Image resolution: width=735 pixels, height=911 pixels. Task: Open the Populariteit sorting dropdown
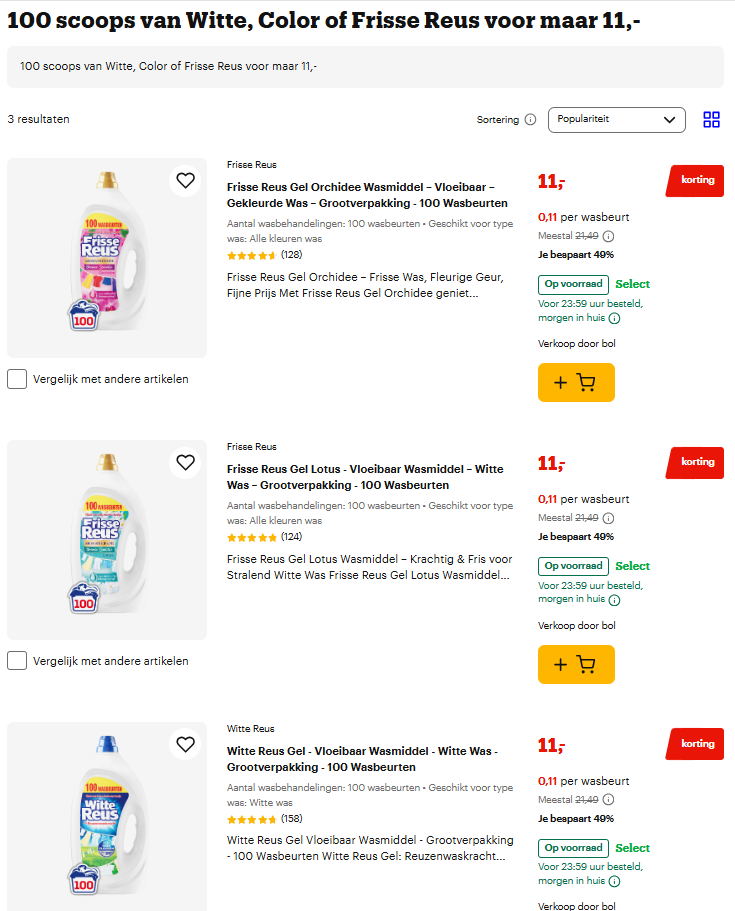coord(616,119)
